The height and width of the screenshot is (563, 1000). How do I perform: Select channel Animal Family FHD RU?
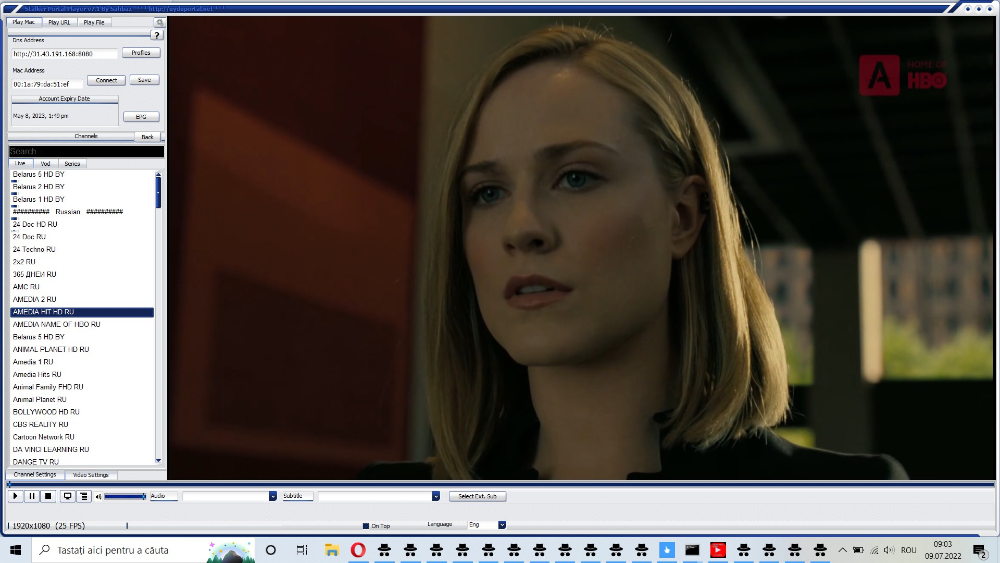pos(48,387)
